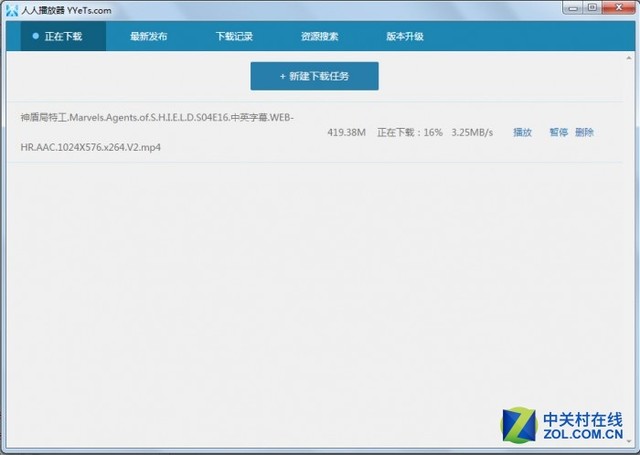640x455 pixels.
Task: Go to the 资源搜索 tab
Action: click(x=320, y=36)
